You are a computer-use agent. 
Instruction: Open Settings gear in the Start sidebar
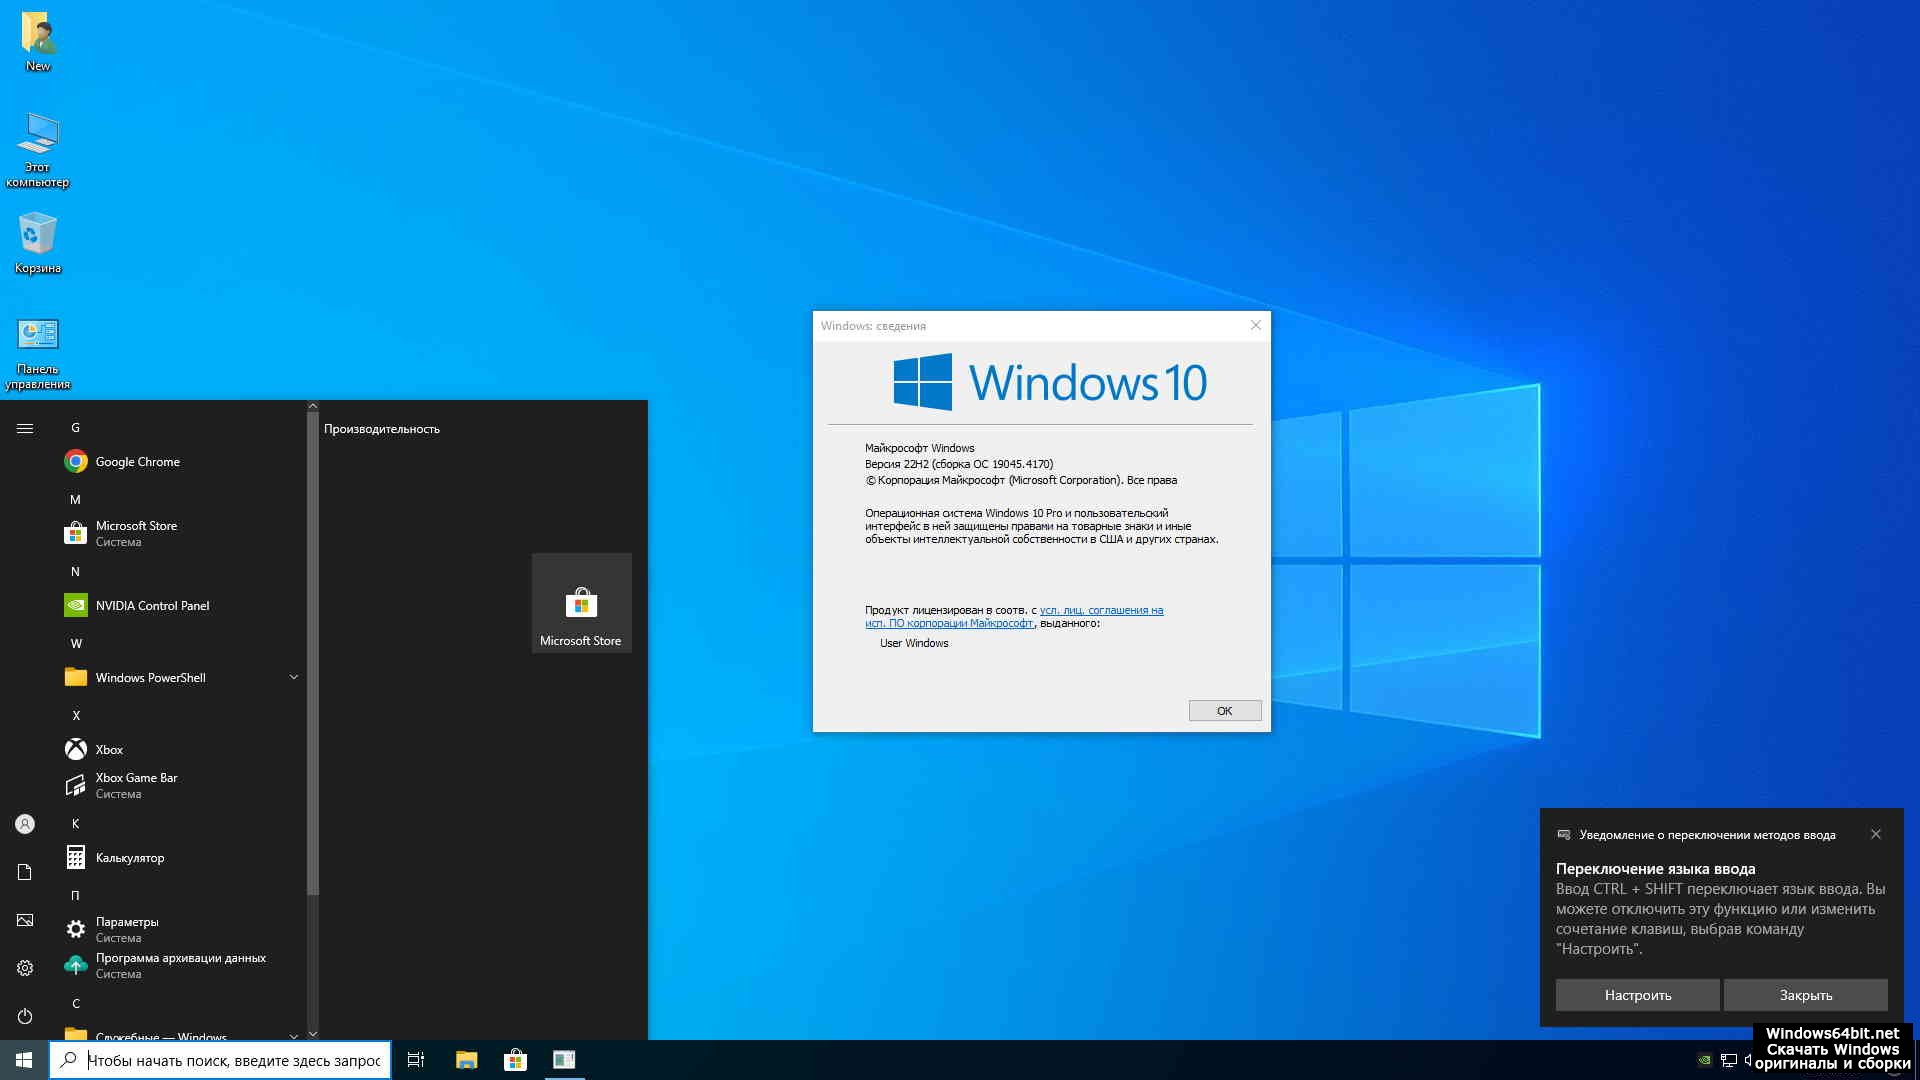25,968
